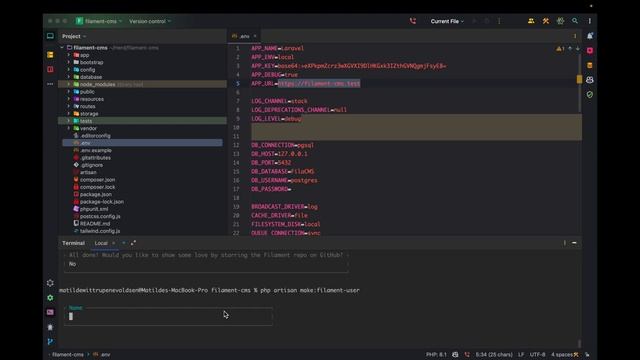Open the main toolbar kebab menu
Screen dimensions: 640x360
(589, 21)
